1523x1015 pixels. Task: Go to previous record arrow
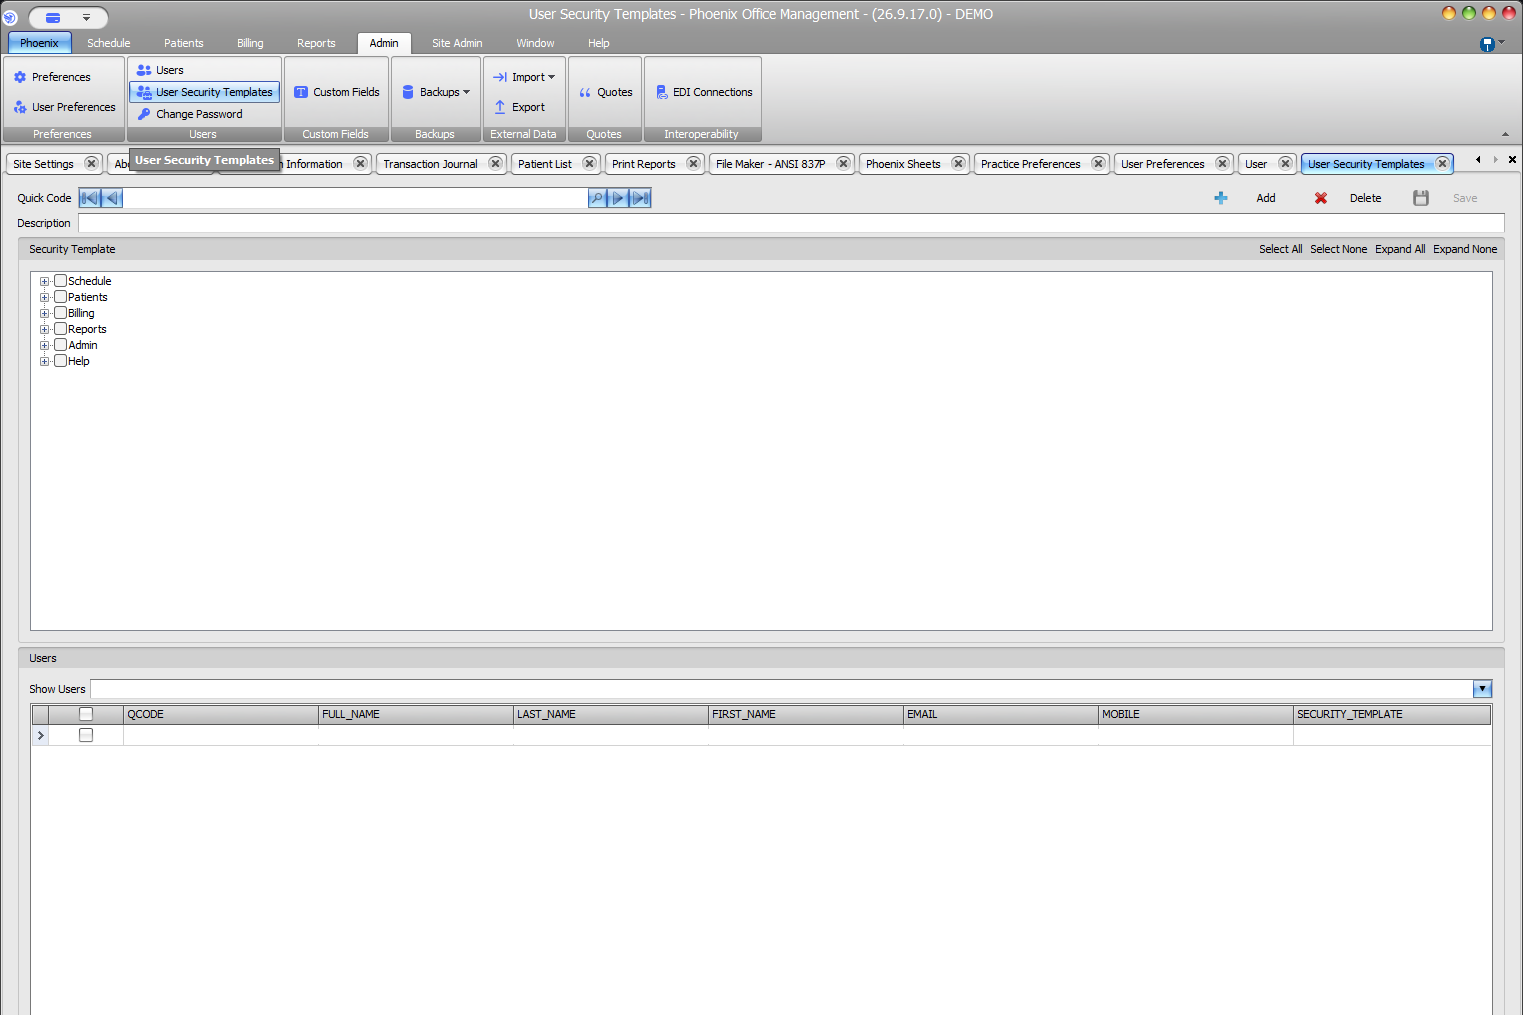(112, 198)
